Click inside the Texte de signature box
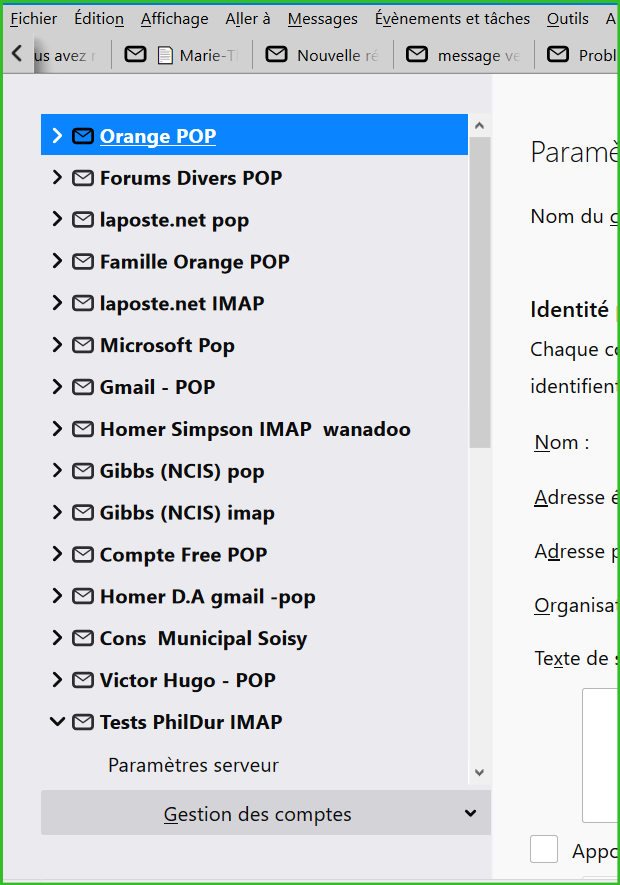 click(601, 755)
